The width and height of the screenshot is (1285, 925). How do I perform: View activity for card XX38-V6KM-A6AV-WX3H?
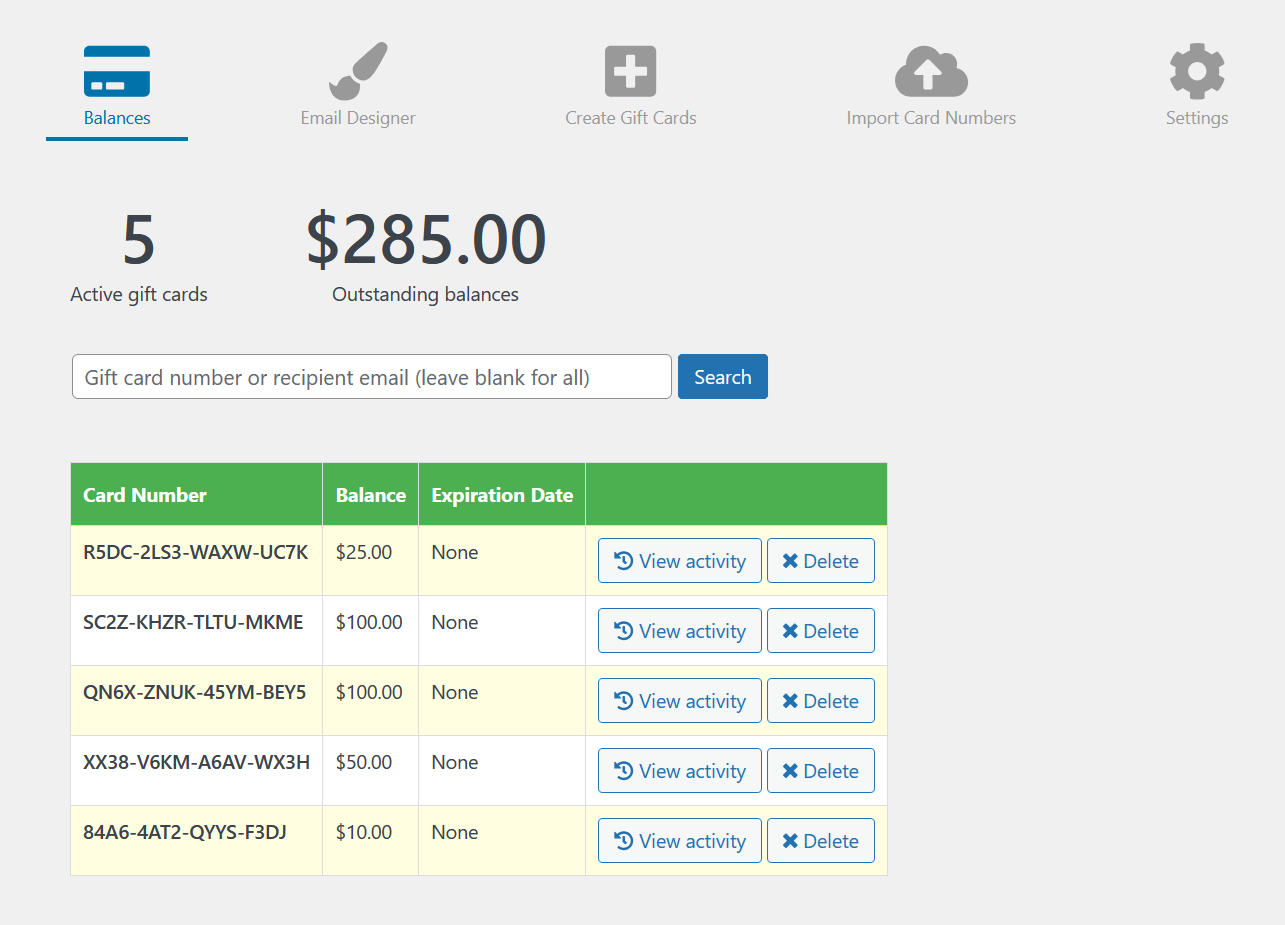tap(680, 771)
